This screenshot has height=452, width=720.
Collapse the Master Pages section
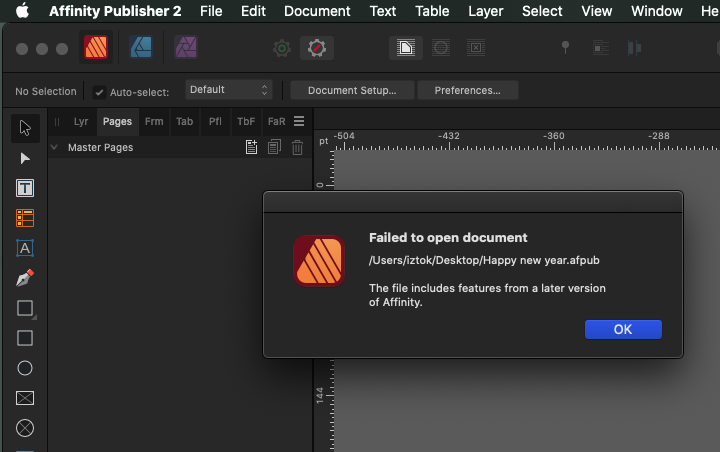pyautogui.click(x=54, y=147)
